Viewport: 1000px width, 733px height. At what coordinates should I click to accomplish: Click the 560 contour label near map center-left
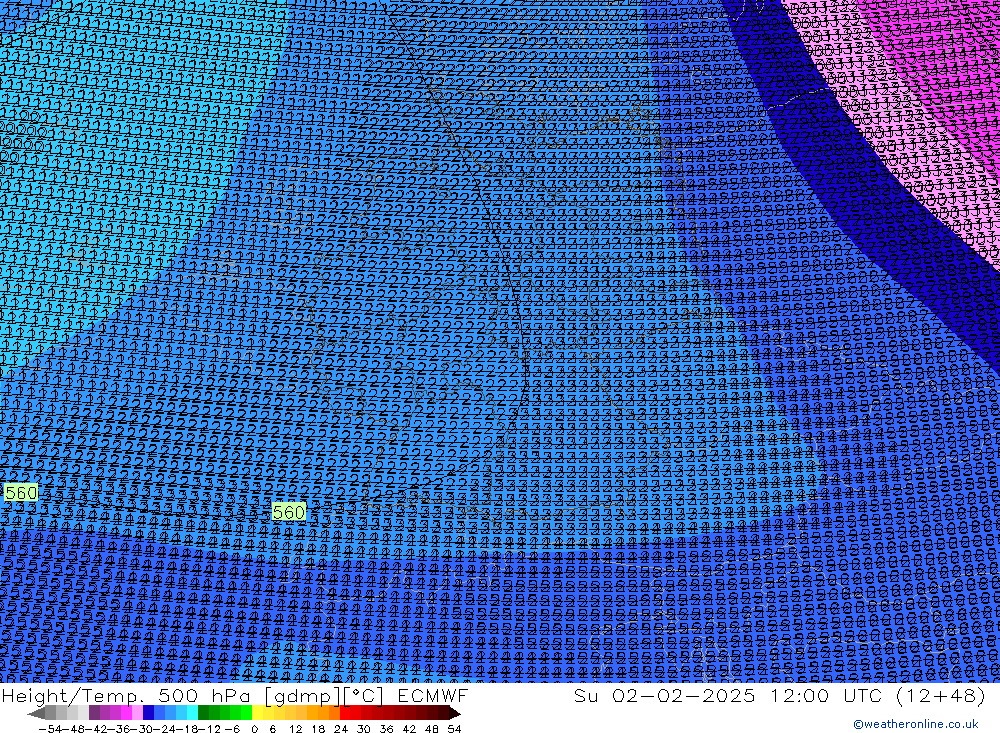coord(289,512)
